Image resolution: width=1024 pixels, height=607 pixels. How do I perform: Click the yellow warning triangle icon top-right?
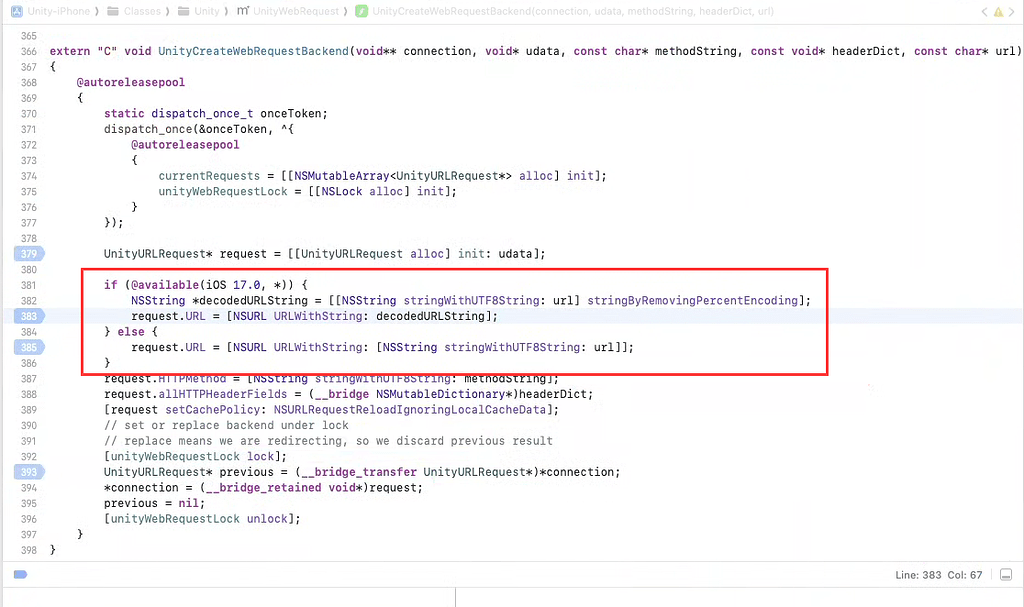click(999, 10)
